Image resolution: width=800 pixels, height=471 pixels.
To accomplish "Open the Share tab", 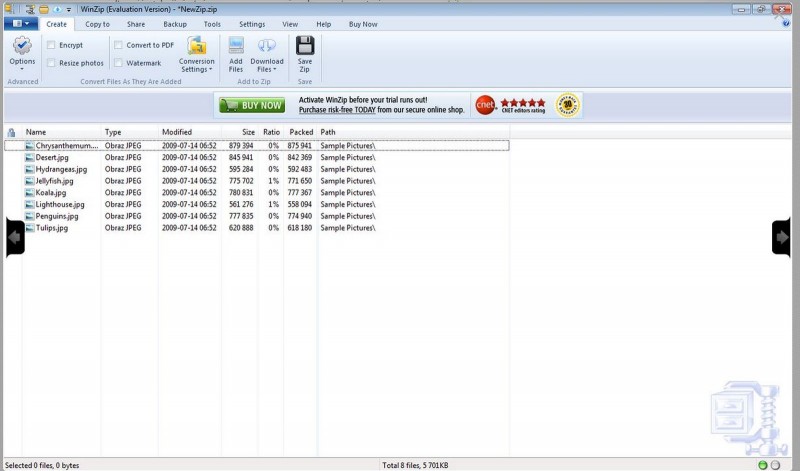I will click(x=136, y=24).
